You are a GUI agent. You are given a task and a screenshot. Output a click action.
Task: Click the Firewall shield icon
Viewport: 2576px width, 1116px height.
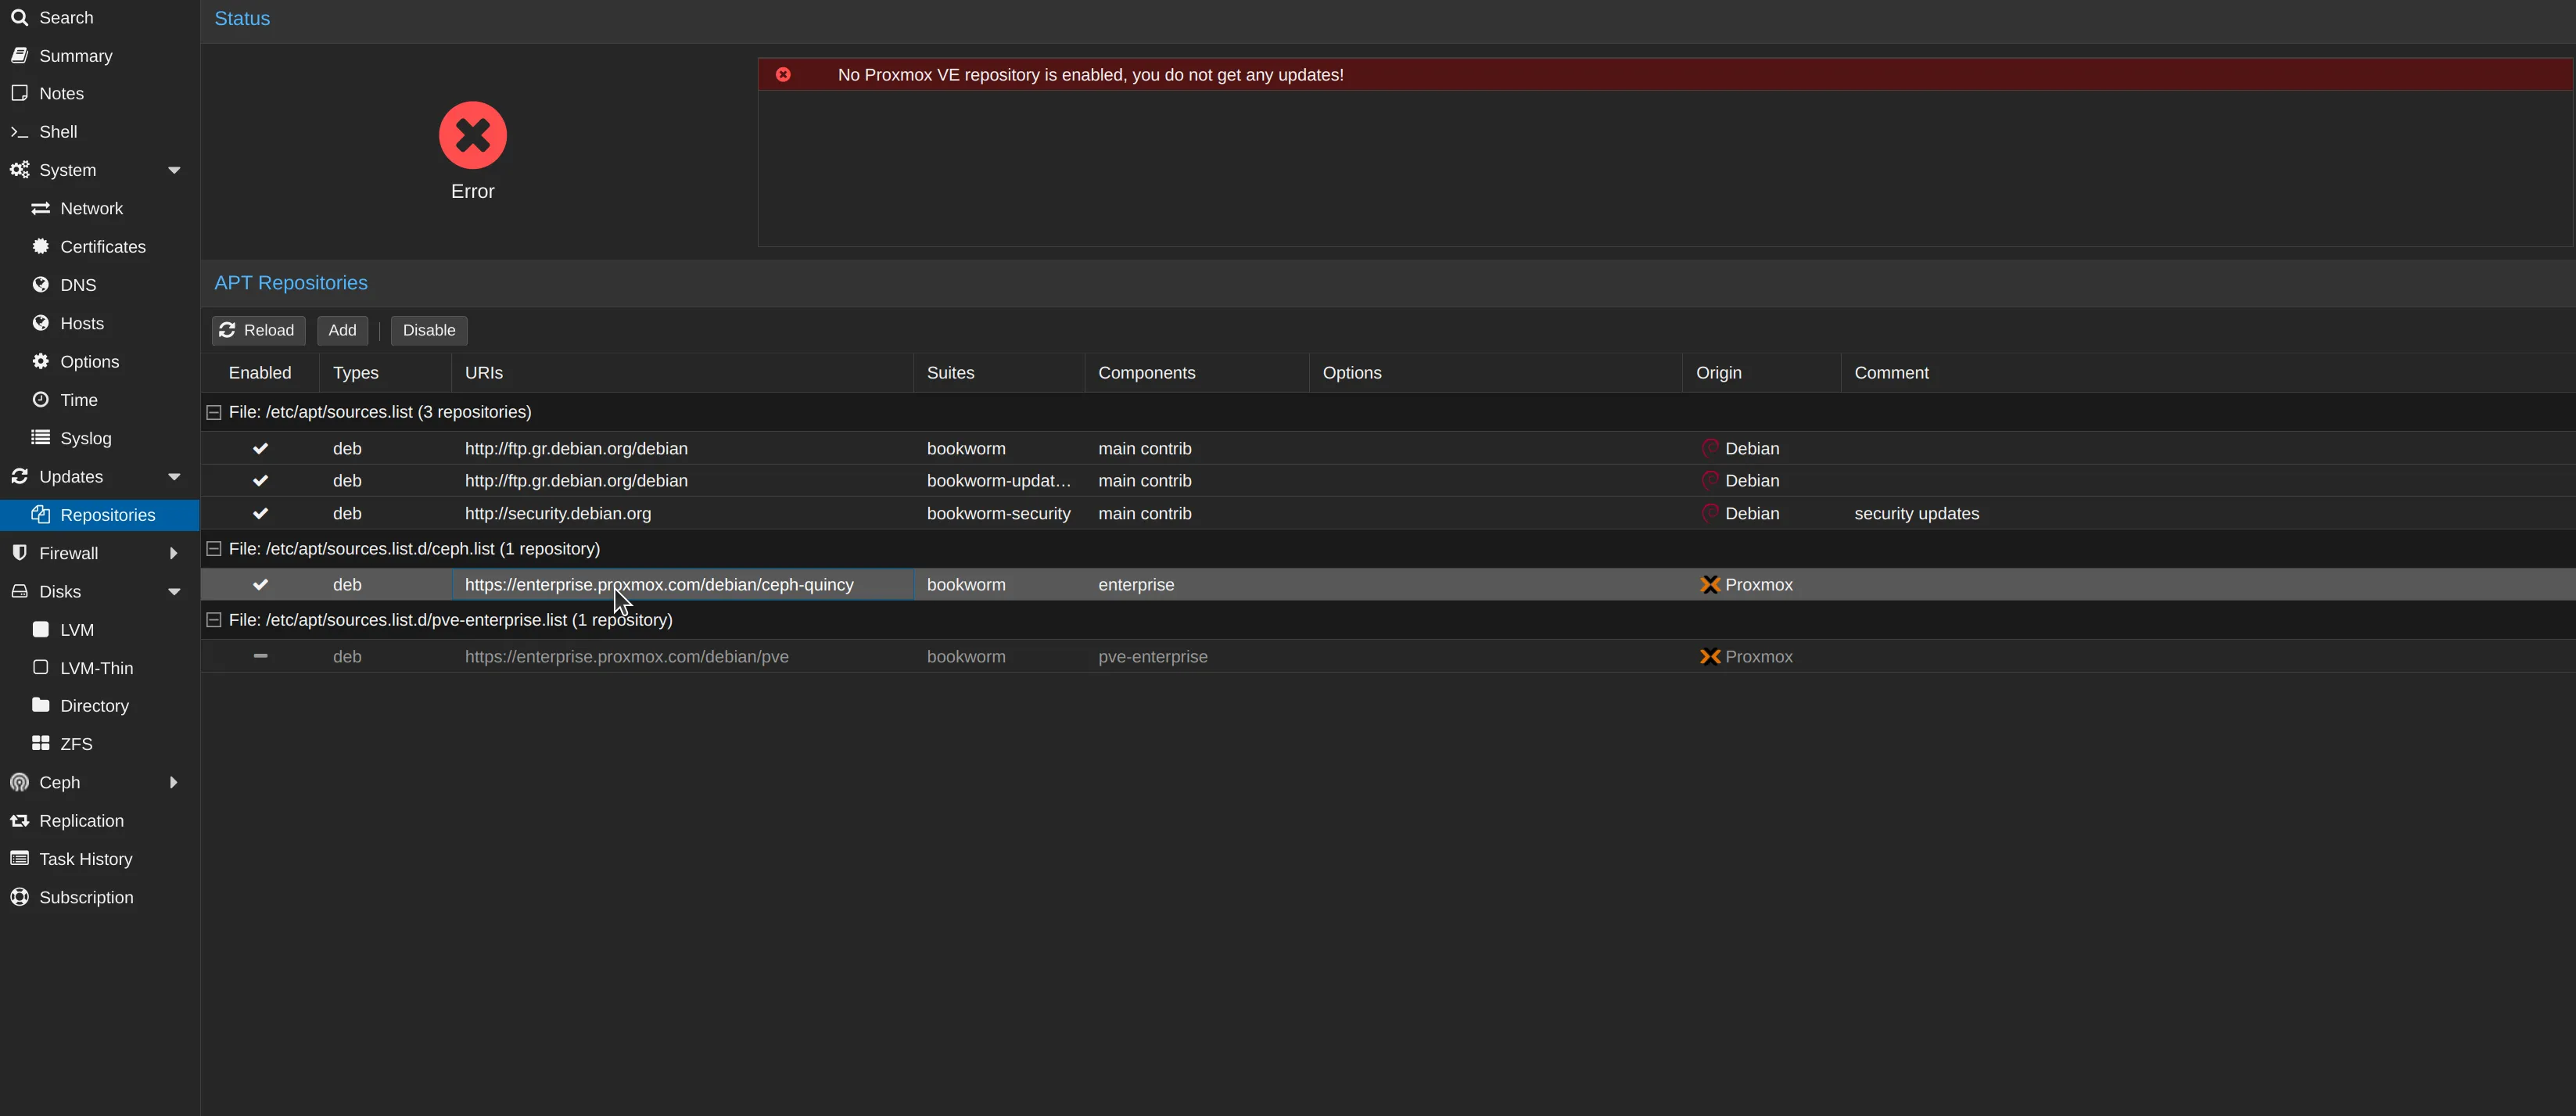click(19, 552)
